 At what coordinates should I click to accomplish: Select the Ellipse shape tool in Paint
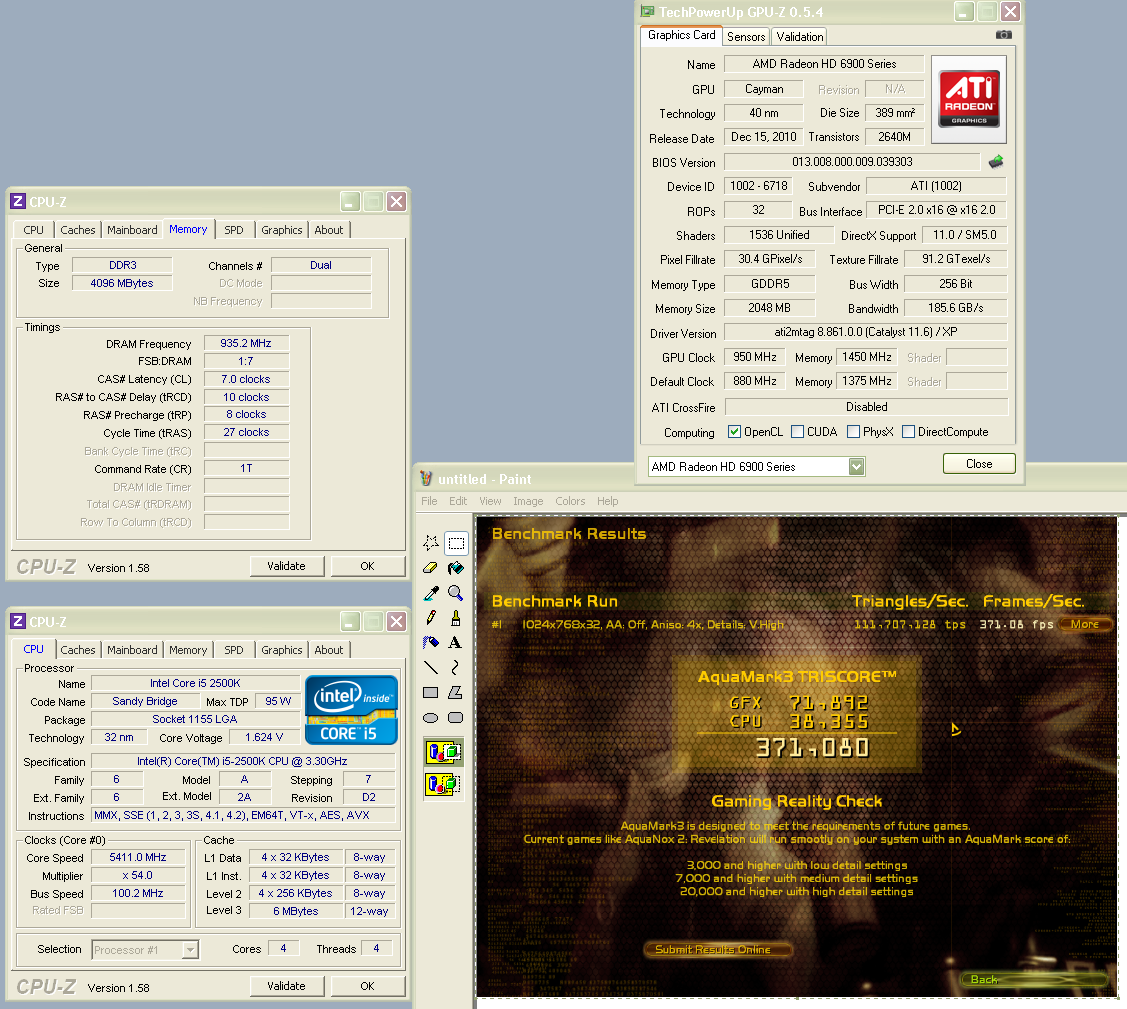click(431, 718)
